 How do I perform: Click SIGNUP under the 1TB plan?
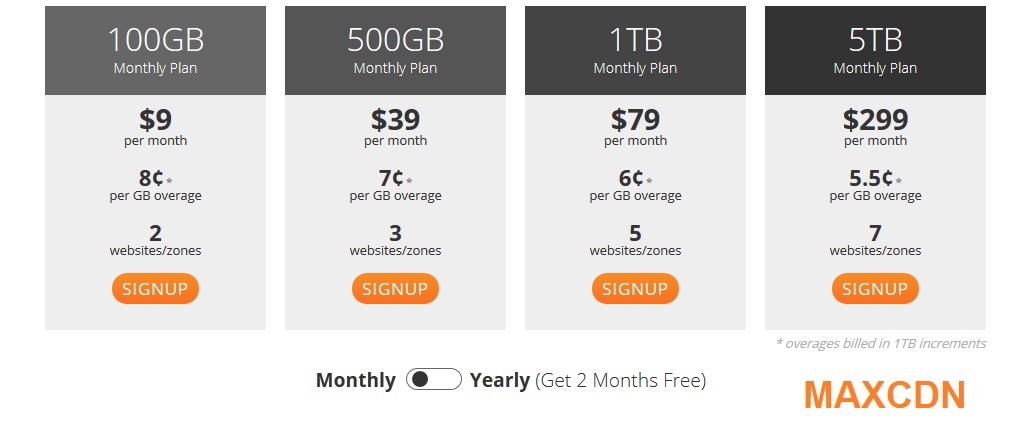(635, 289)
